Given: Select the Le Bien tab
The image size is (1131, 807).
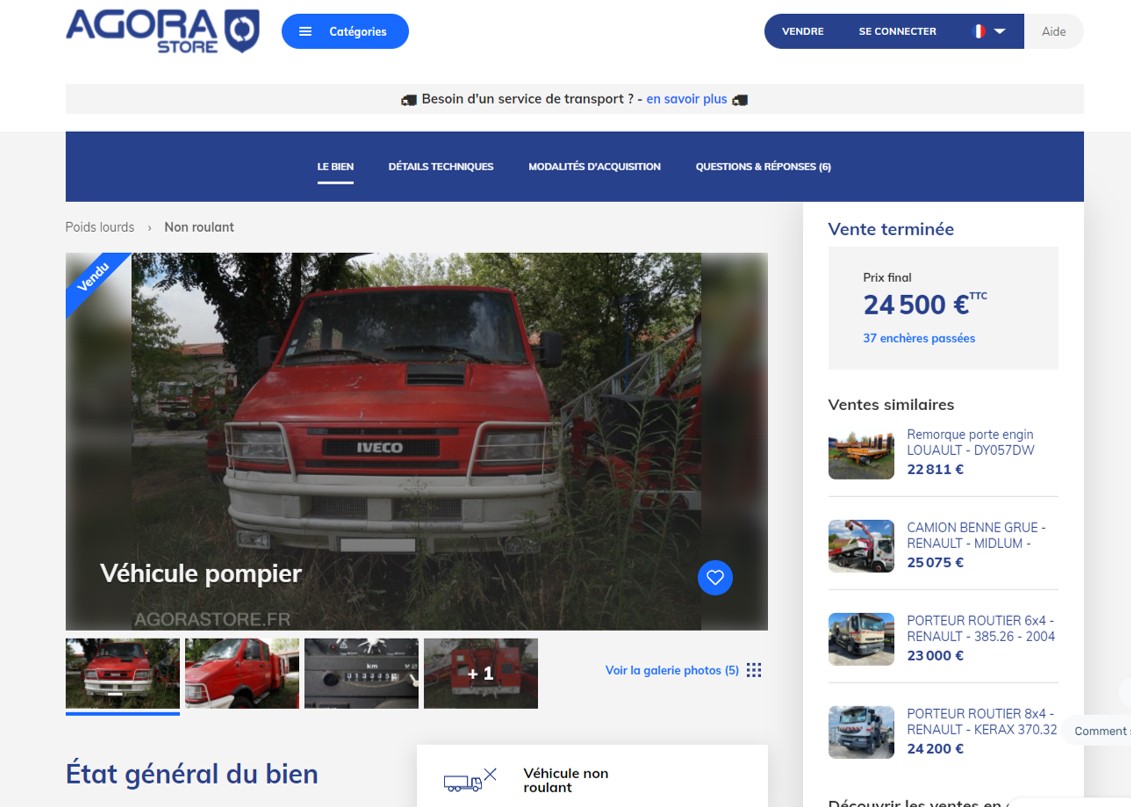Looking at the screenshot, I should click(x=335, y=167).
